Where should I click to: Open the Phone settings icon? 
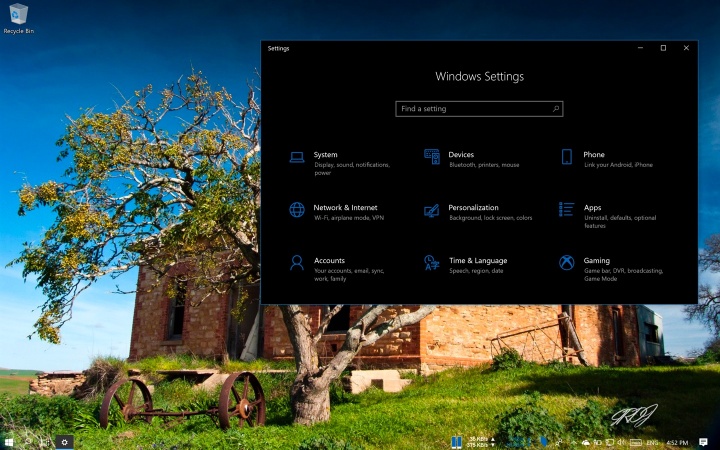pos(567,157)
